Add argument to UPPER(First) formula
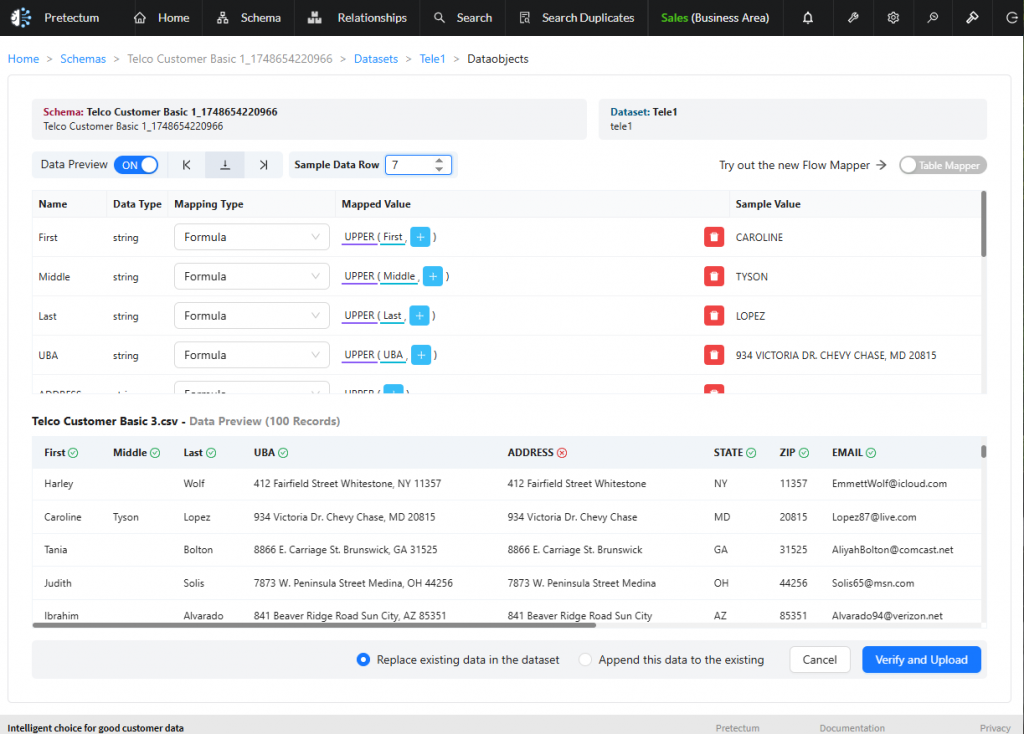The image size is (1024, 734). (421, 237)
